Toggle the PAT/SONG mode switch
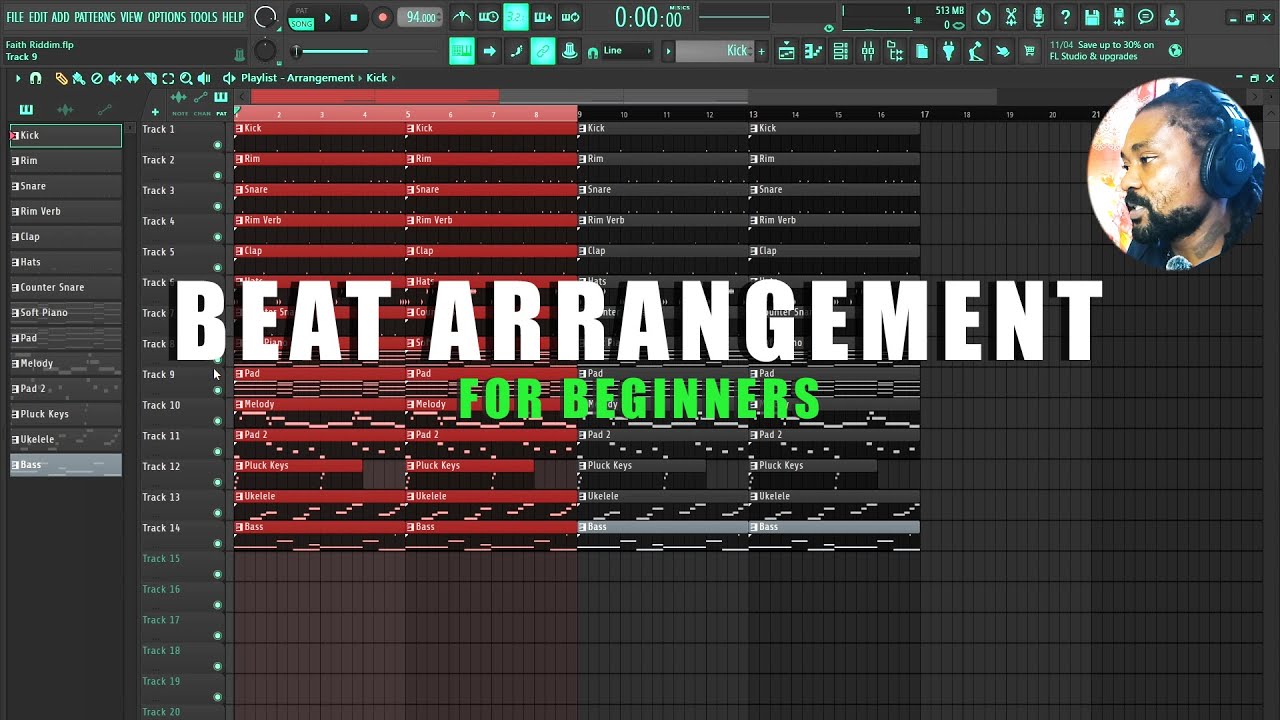 tap(301, 17)
